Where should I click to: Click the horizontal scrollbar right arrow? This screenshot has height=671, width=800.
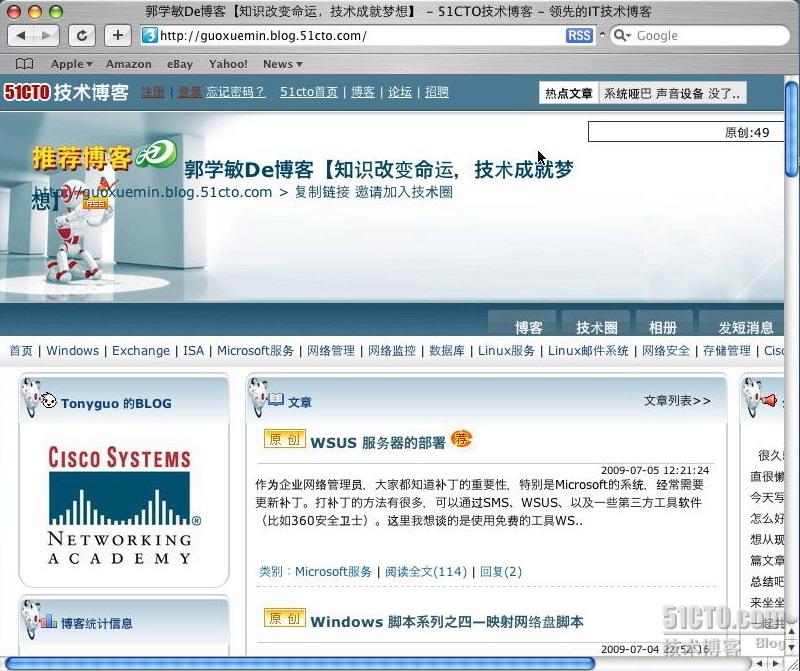pyautogui.click(x=775, y=663)
